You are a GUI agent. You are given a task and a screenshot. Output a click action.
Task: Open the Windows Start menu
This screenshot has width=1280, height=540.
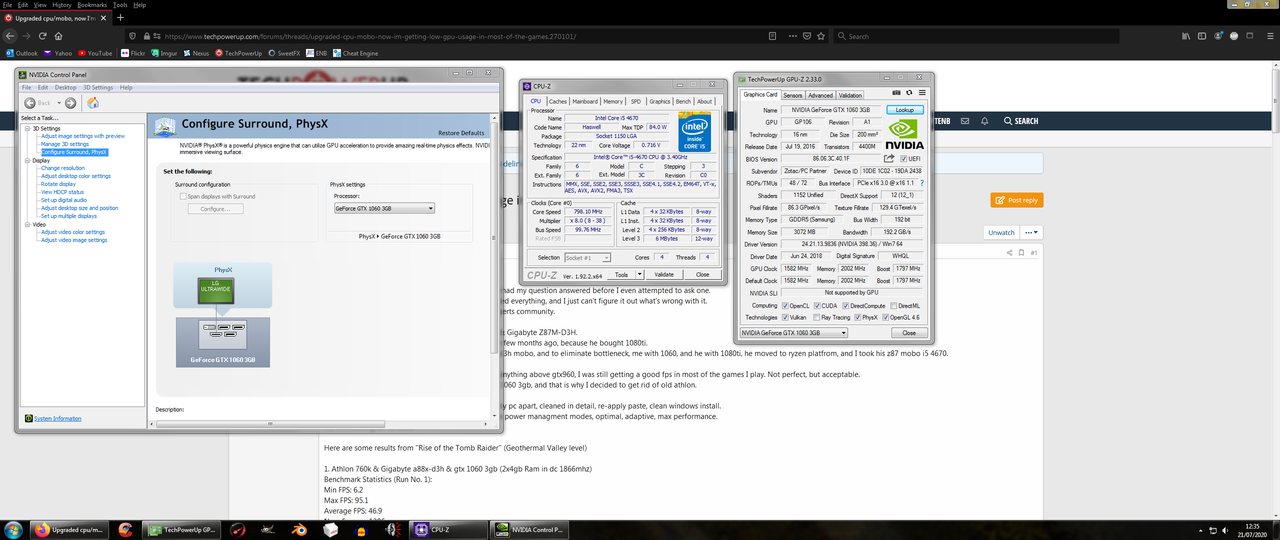pos(13,529)
